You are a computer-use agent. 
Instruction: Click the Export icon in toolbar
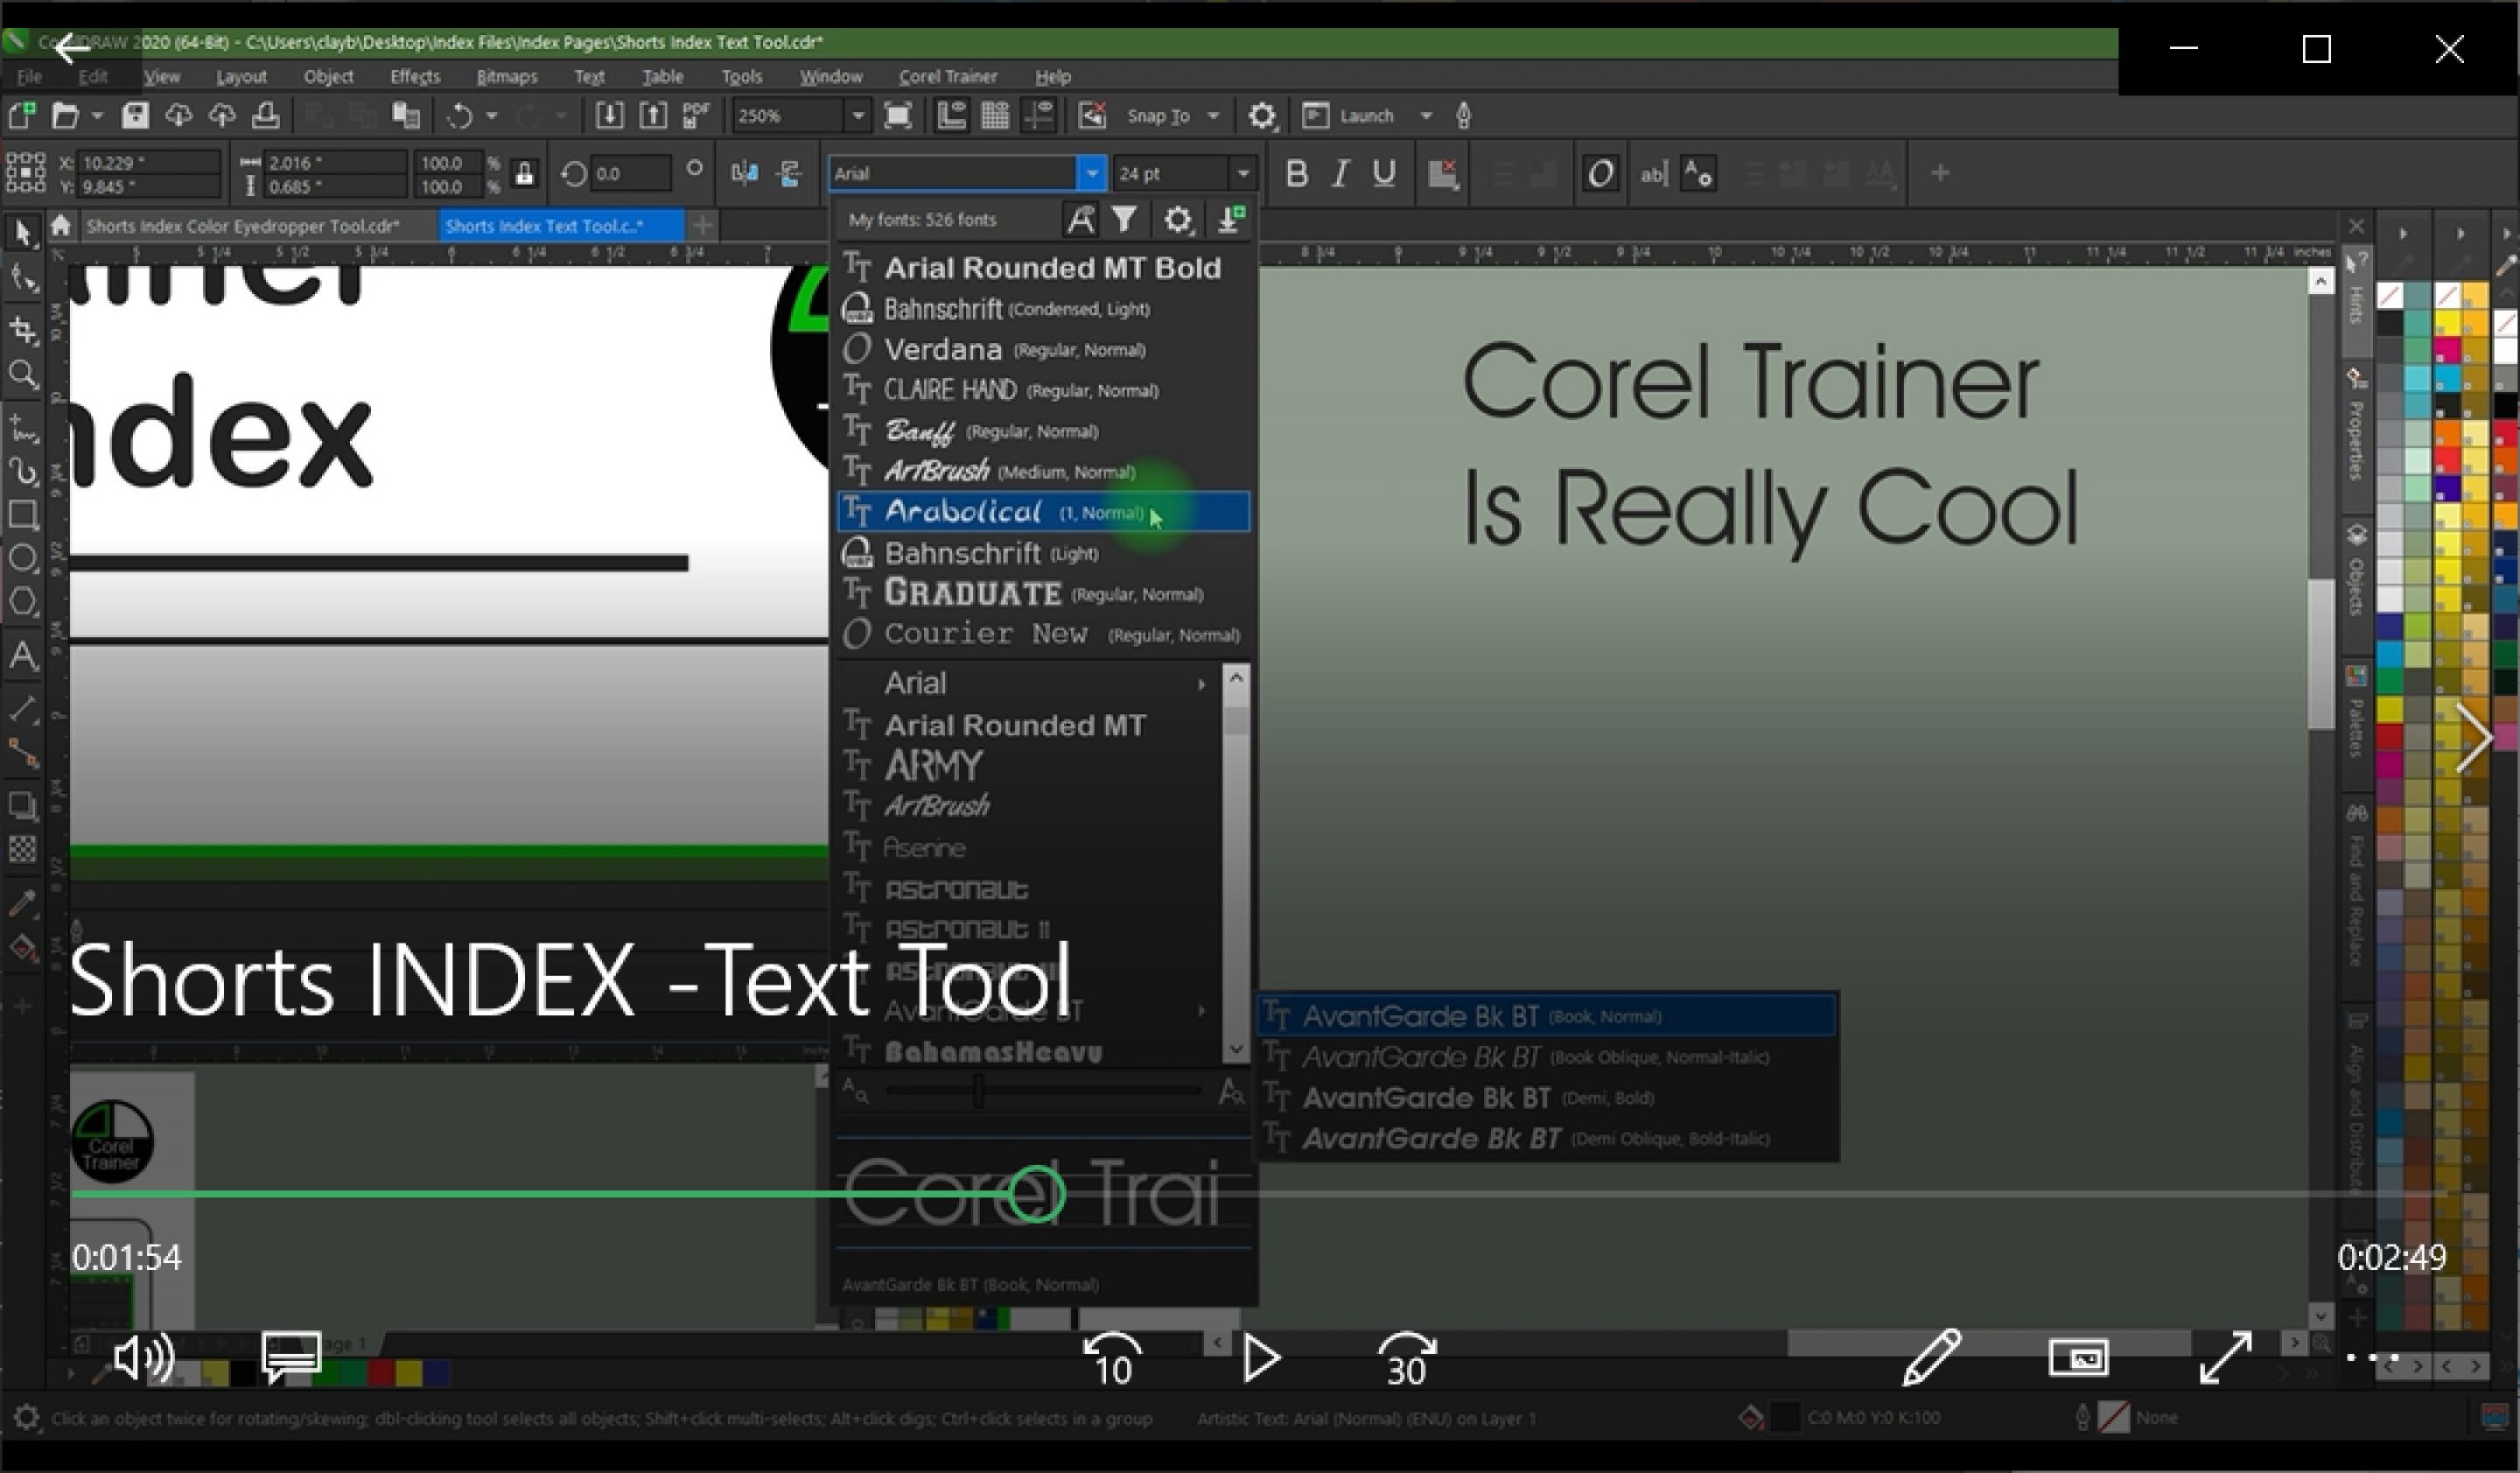click(x=653, y=116)
